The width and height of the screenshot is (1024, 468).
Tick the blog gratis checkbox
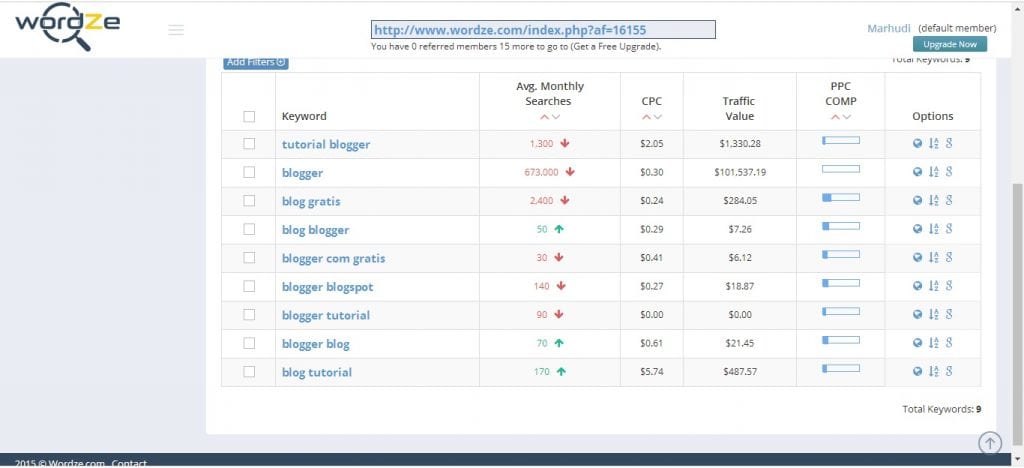(249, 201)
